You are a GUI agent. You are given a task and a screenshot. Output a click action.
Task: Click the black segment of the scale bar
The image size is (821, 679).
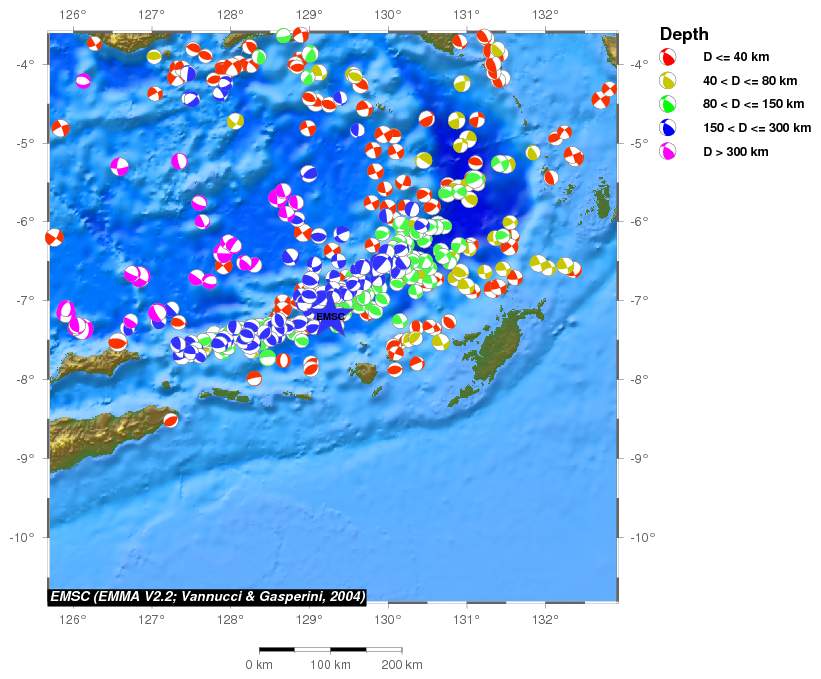coord(277,649)
